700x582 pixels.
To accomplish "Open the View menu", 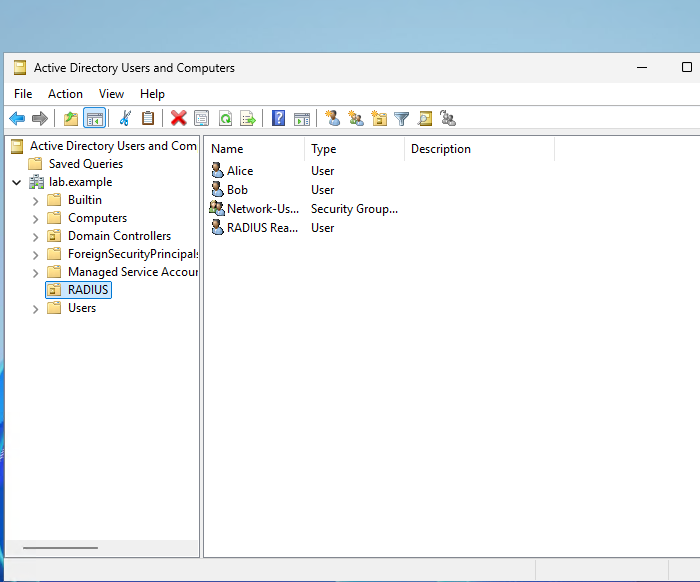I will (x=111, y=94).
